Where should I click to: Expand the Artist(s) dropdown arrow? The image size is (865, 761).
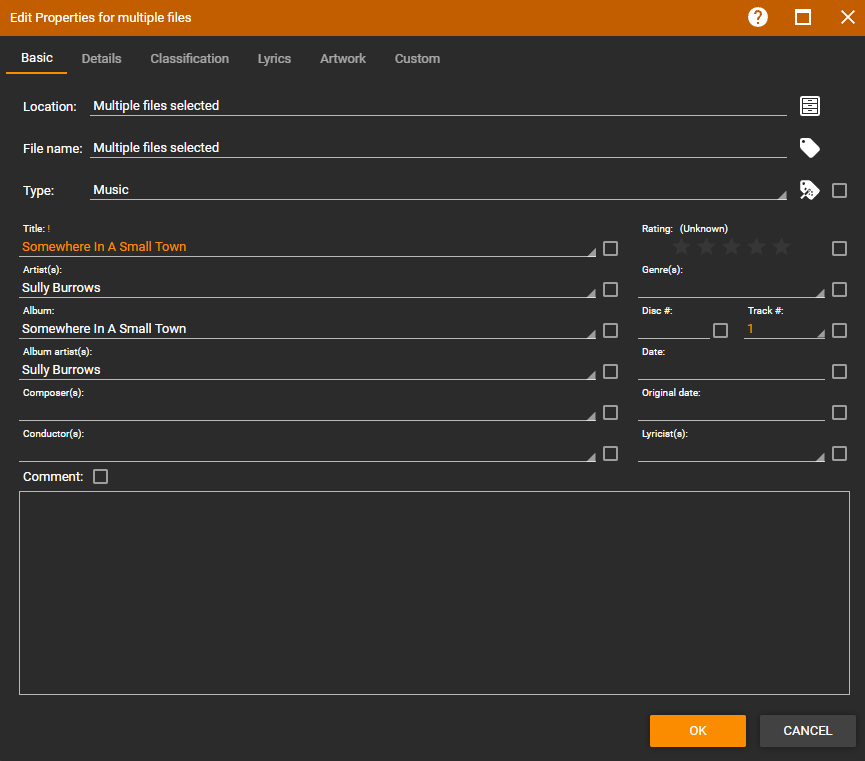tap(591, 292)
